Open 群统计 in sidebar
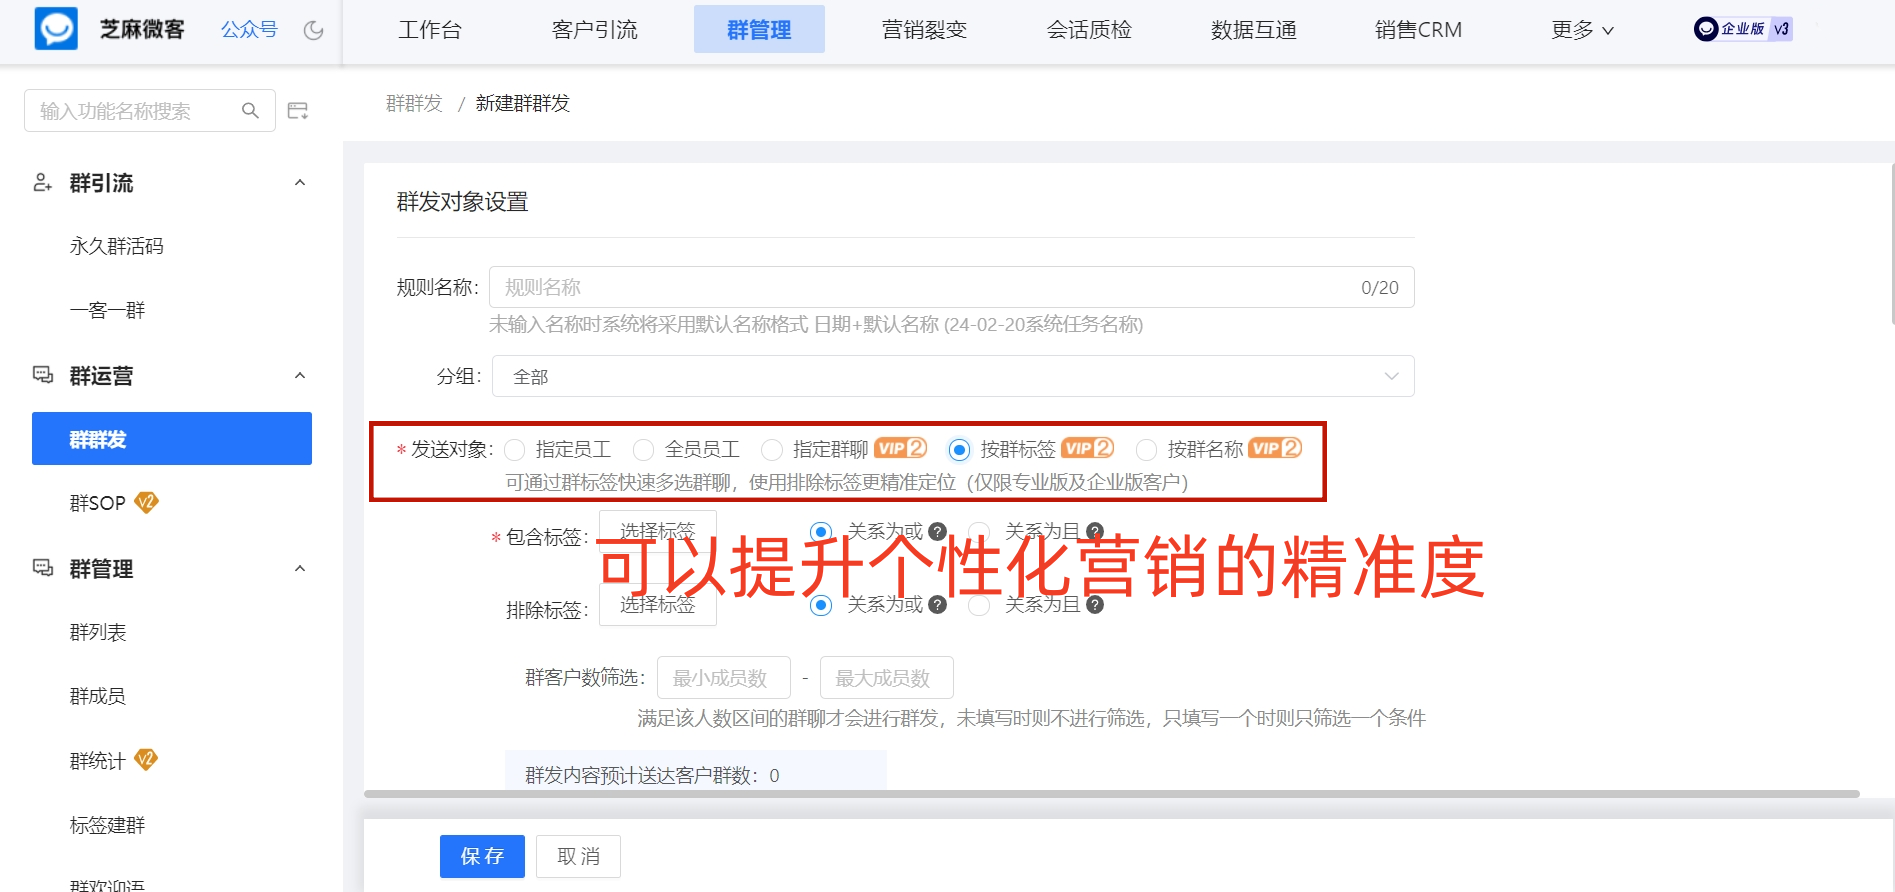Image resolution: width=1895 pixels, height=892 pixels. pyautogui.click(x=98, y=761)
